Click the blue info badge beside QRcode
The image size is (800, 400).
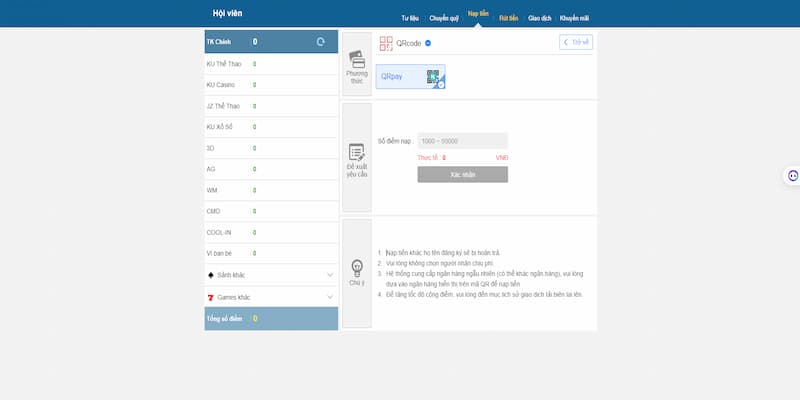(x=428, y=43)
